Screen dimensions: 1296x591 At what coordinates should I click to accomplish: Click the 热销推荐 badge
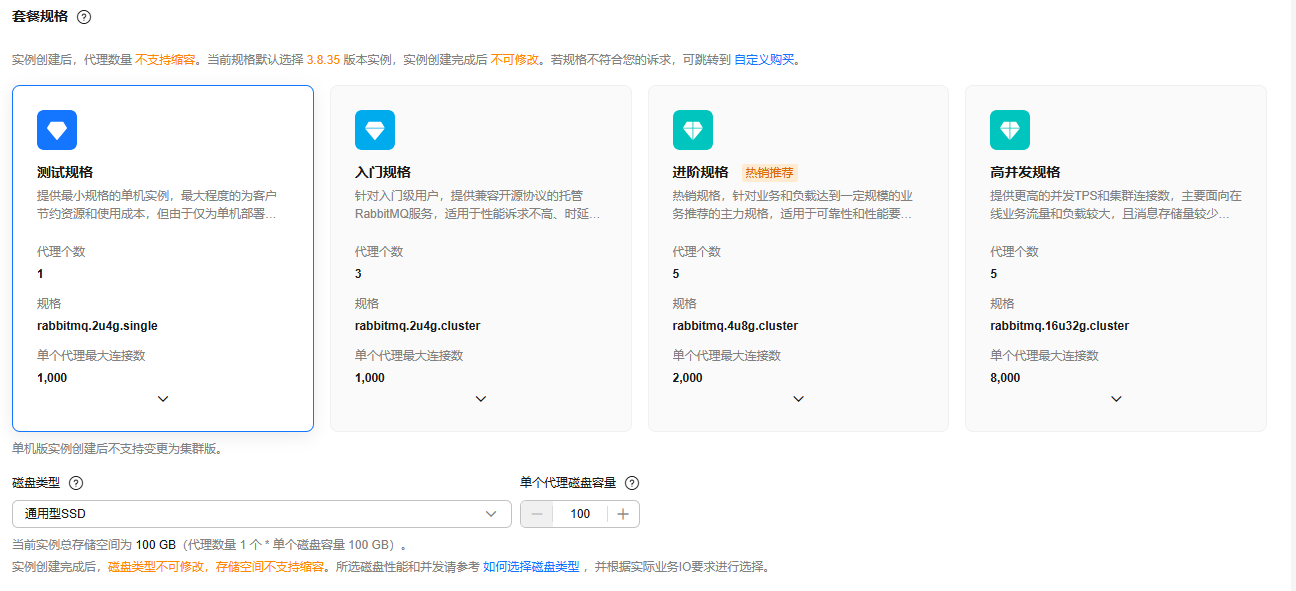click(769, 172)
